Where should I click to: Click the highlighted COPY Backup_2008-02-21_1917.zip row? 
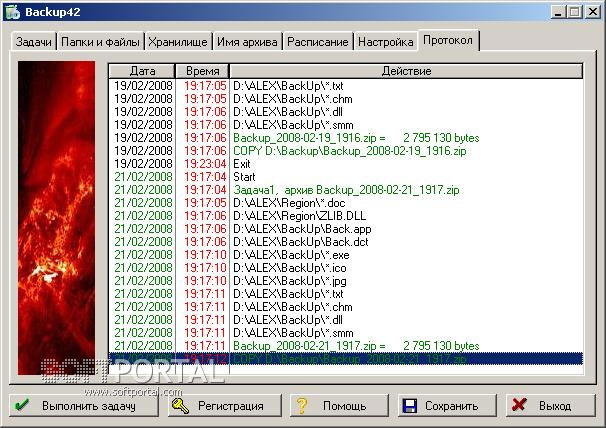tap(346, 359)
